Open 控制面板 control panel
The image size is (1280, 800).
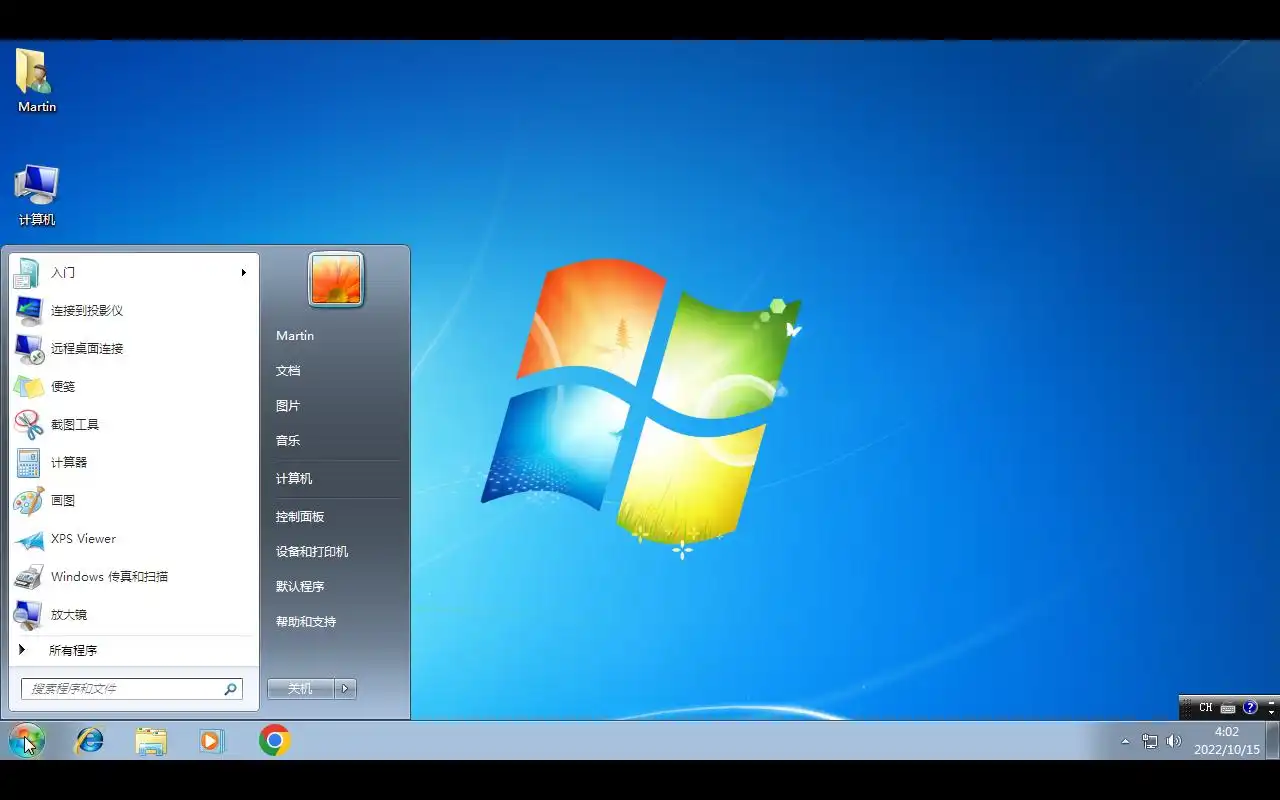coord(300,516)
